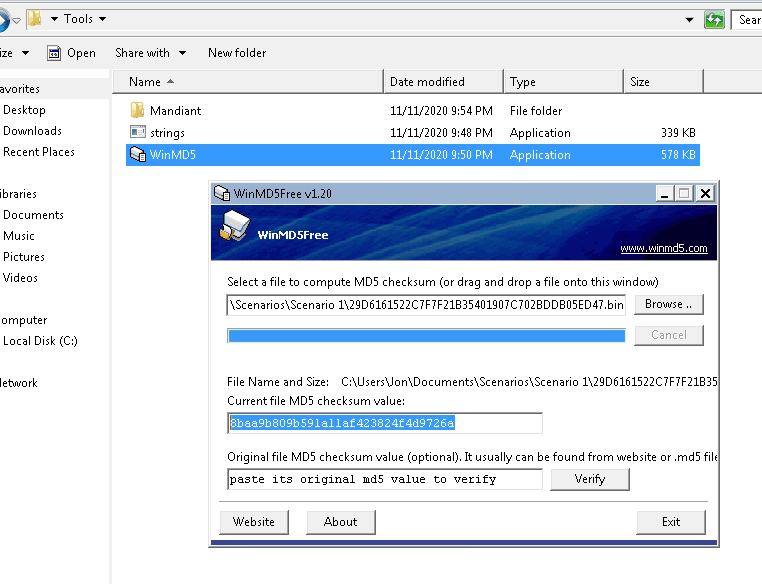Screen dimensions: 762x584
Task: Click the Browse button
Action: (x=669, y=304)
